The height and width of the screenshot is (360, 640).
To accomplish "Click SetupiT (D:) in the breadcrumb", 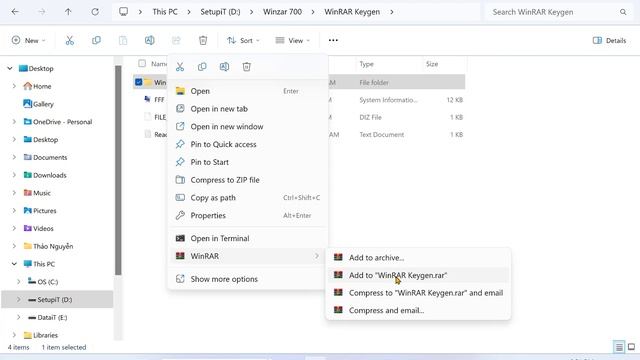I will [x=220, y=12].
